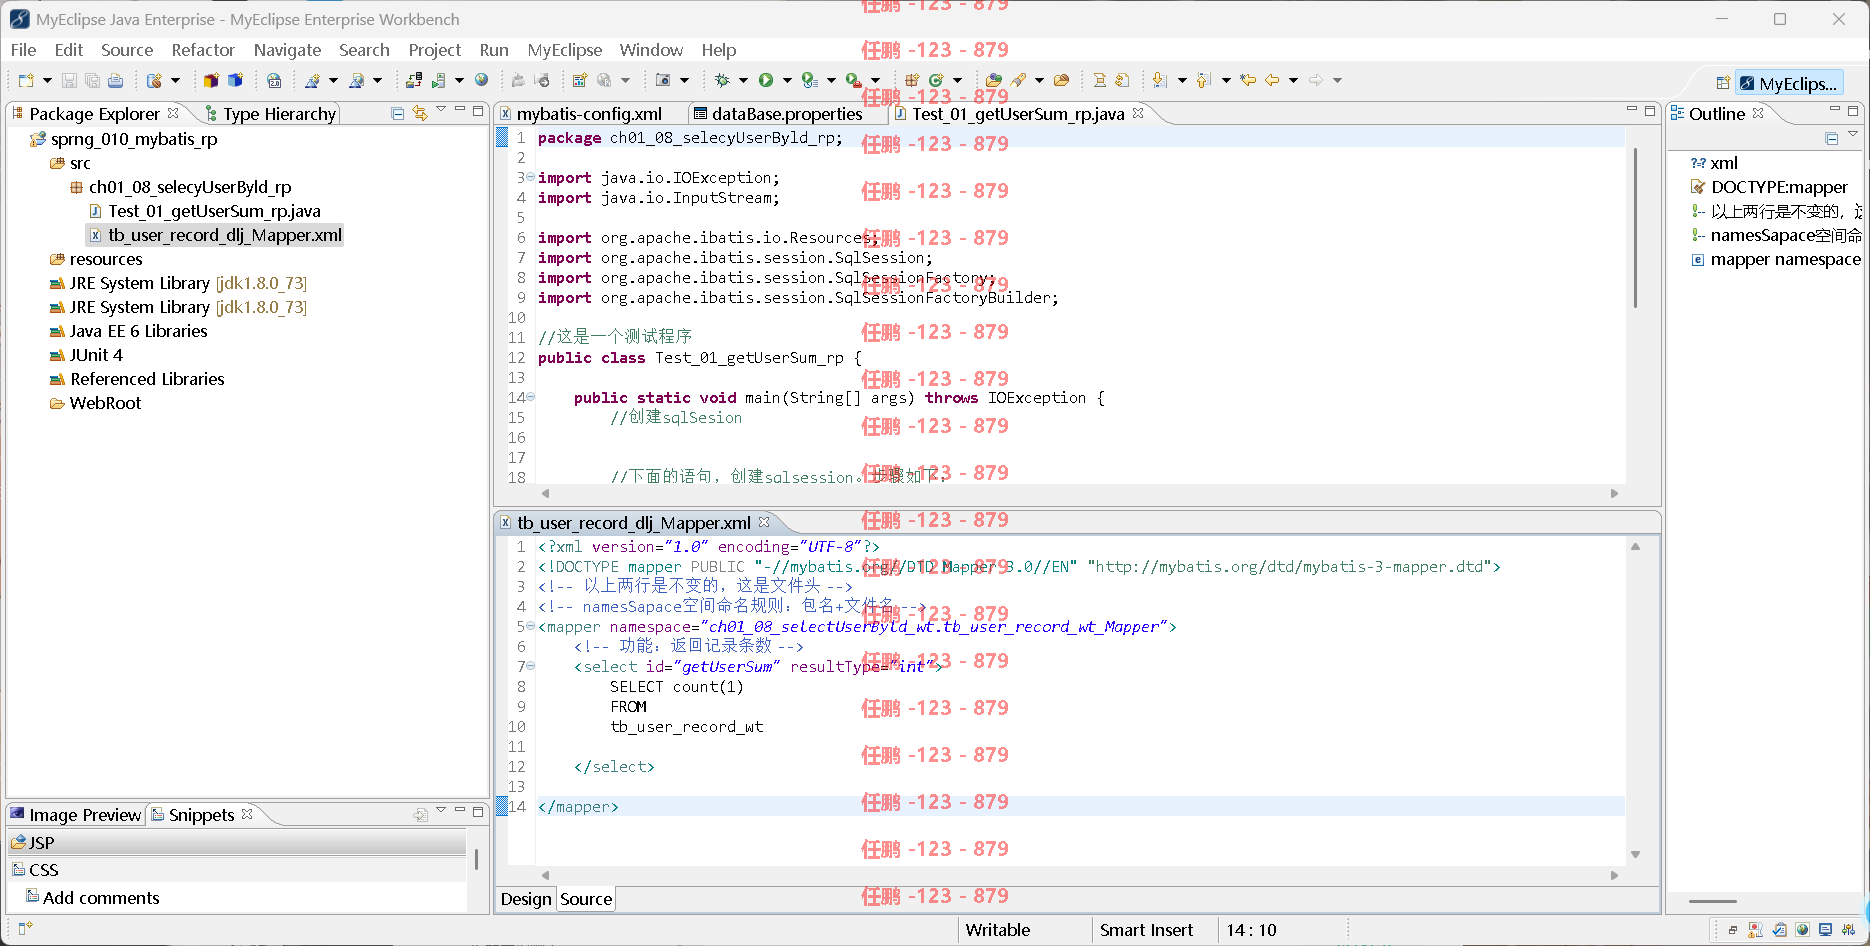Select the JSP snippets category

click(238, 843)
